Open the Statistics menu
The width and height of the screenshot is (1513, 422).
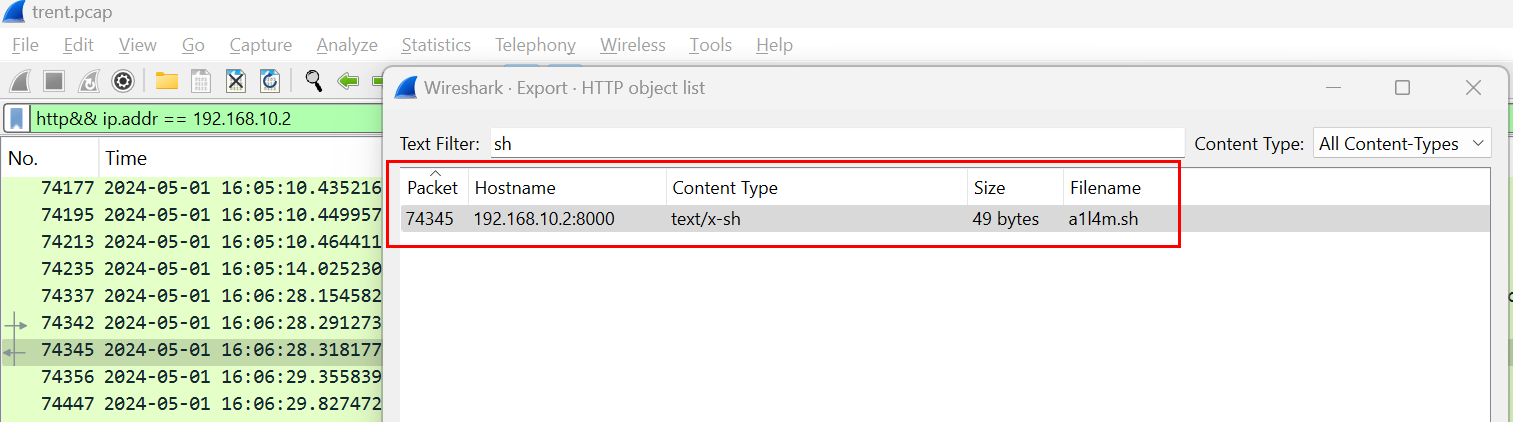pyautogui.click(x=436, y=45)
